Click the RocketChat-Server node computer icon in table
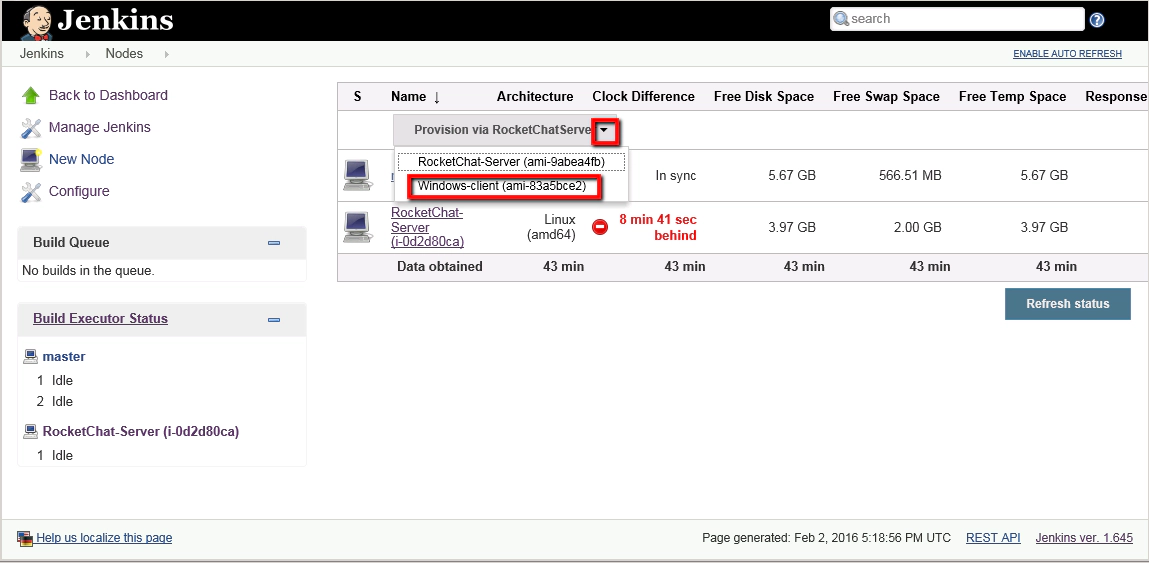This screenshot has height=563, width=1149. pos(357,227)
